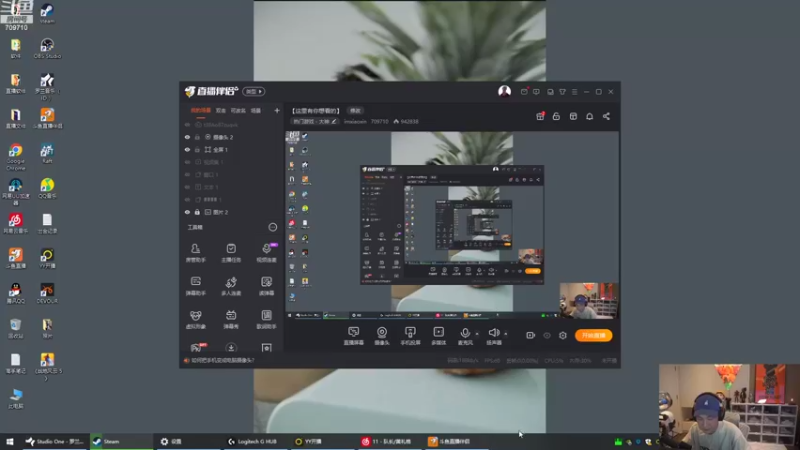
Task: Open streaming settings gear
Action: pos(563,335)
